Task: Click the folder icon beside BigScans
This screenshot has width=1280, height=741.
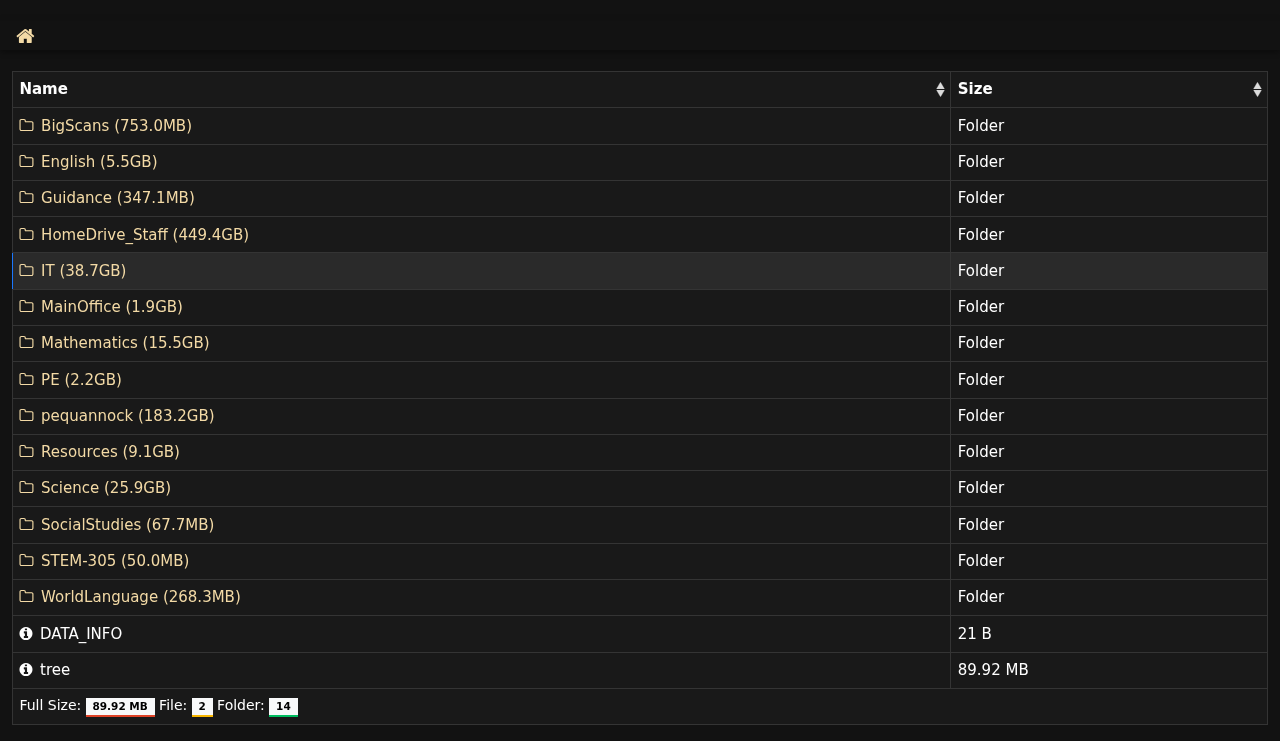Action: pyautogui.click(x=27, y=126)
